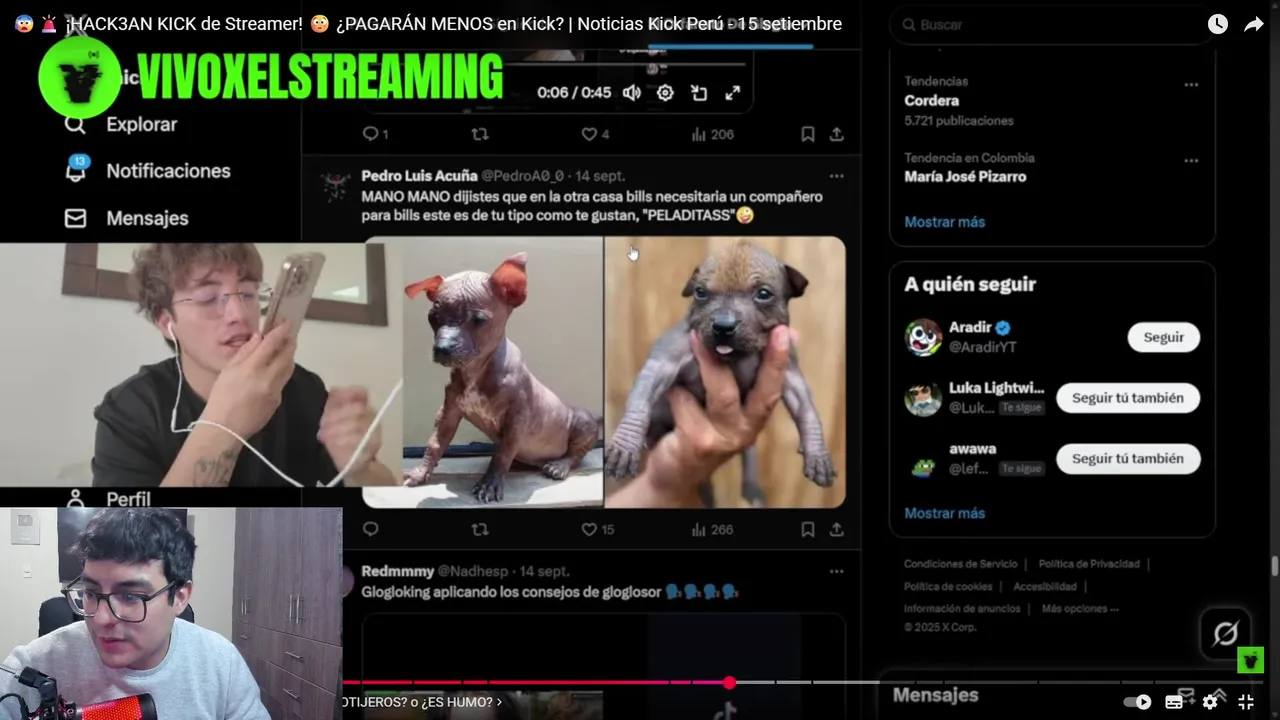Image resolution: width=1280 pixels, height=720 pixels.
Task: Open Aradir's profile avatar
Action: (923, 337)
